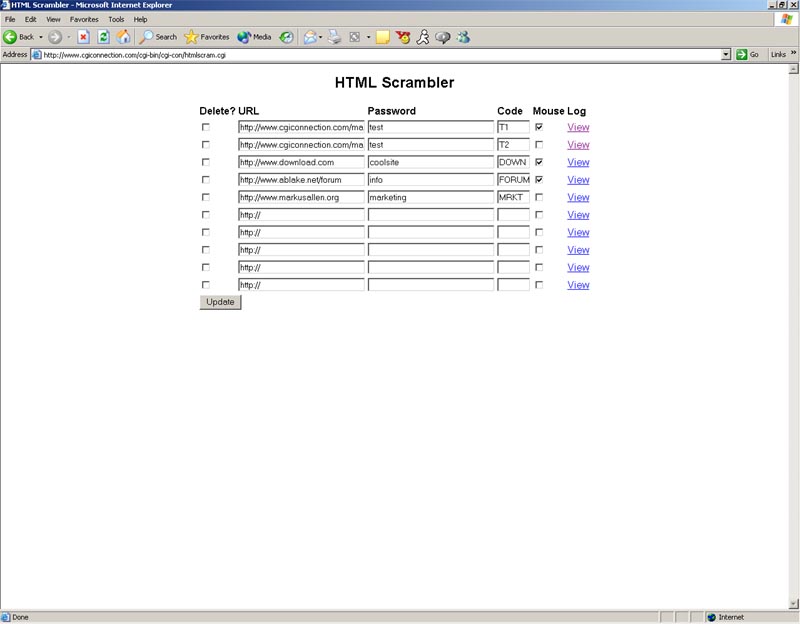The image size is (800, 624).
Task: Enable Mouse checkbox for MRKT row
Action: coord(539,197)
